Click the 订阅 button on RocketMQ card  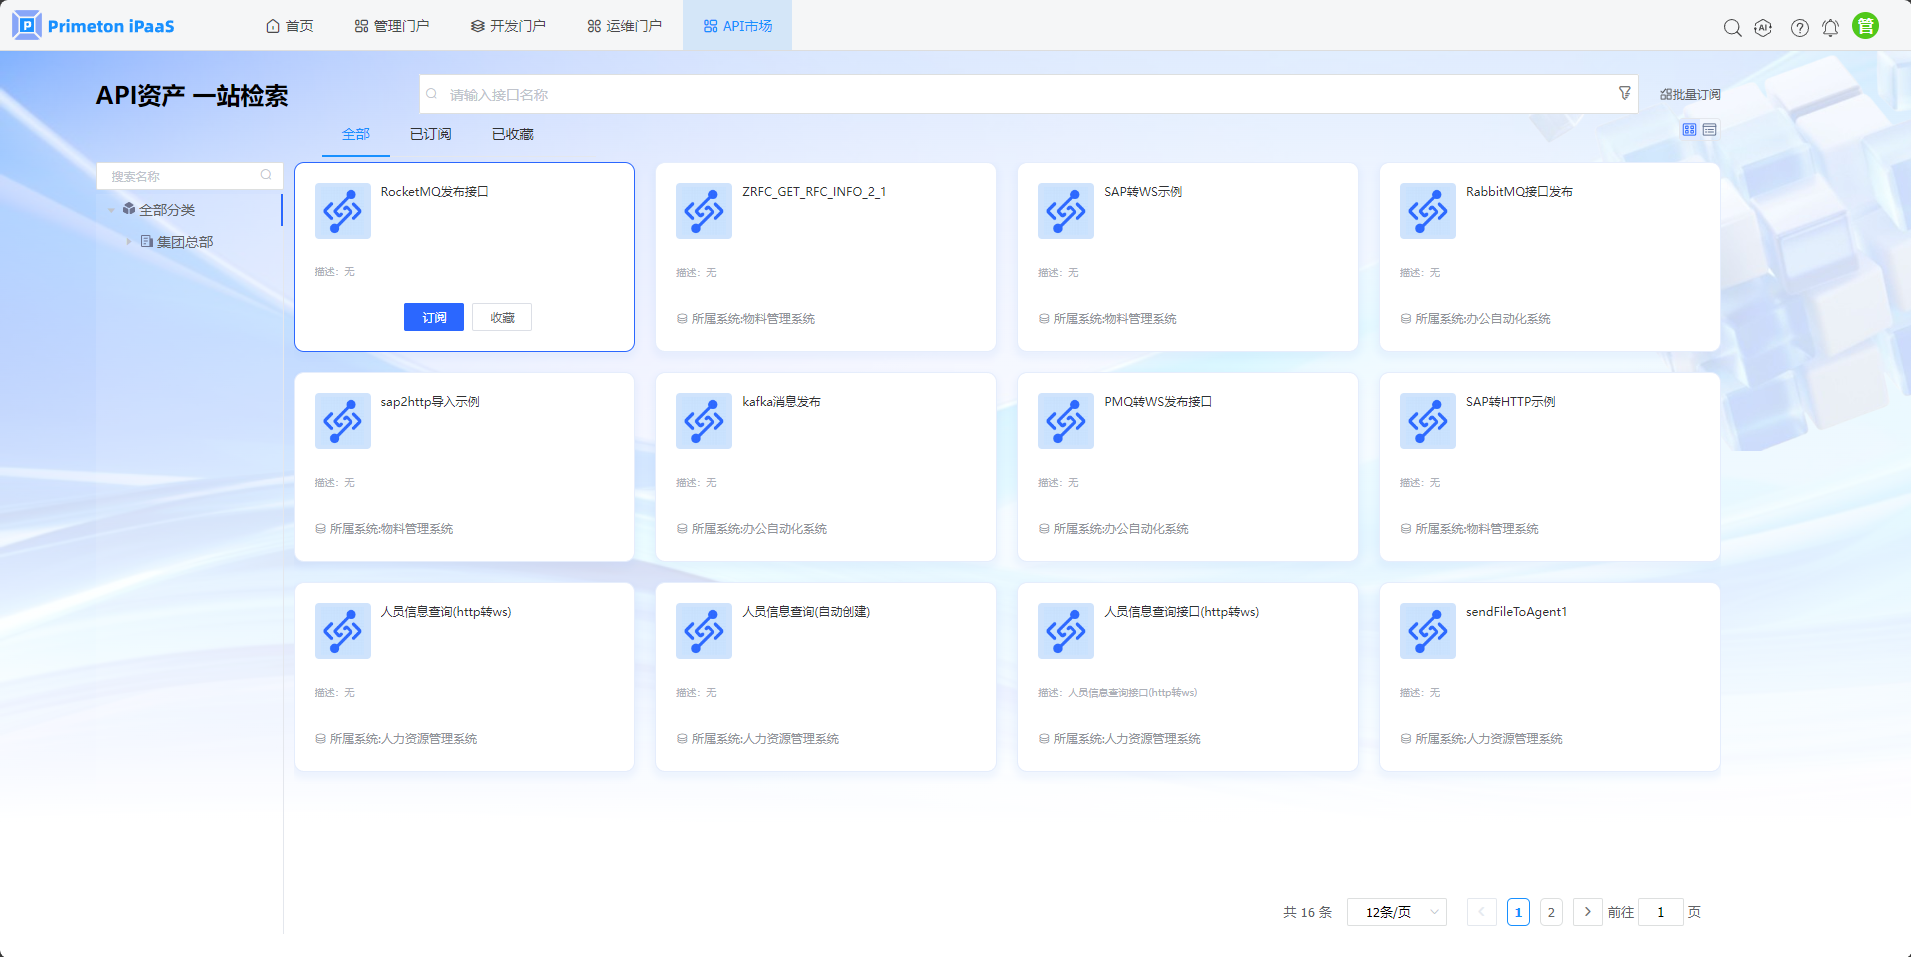(434, 317)
